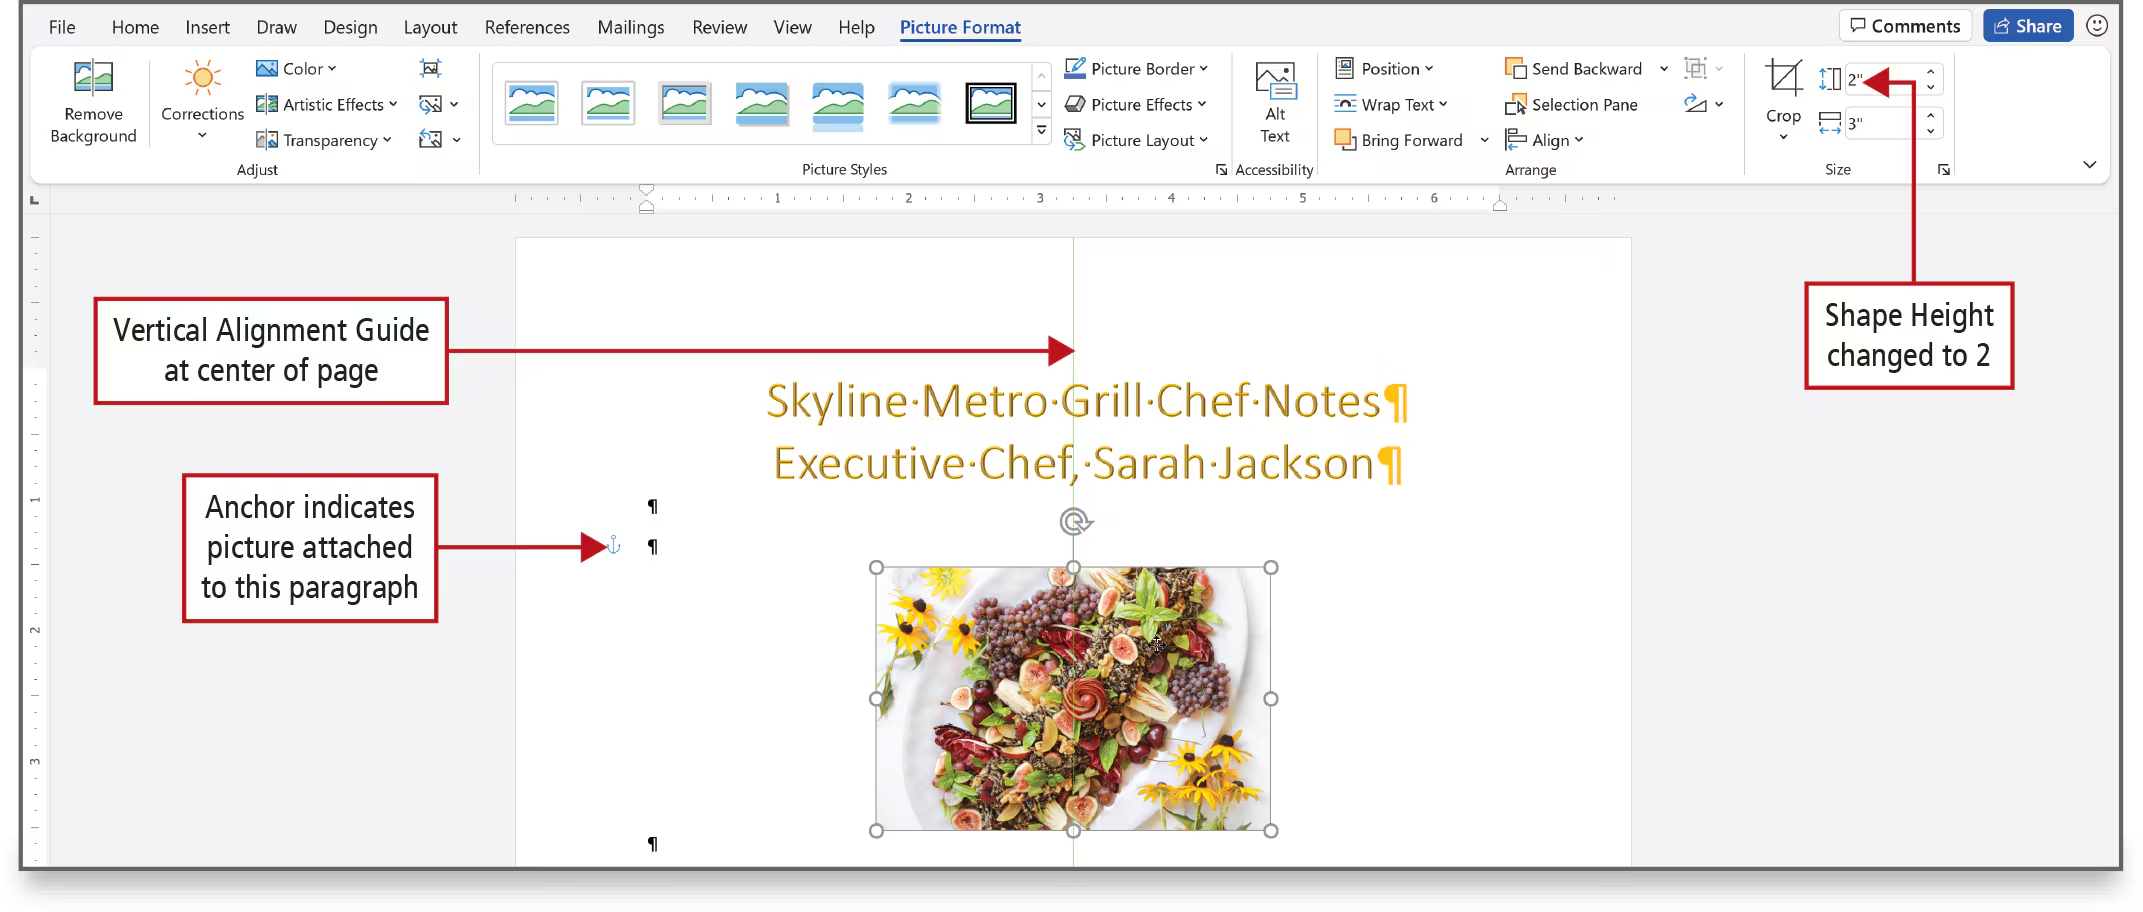Screen dimensions: 2143x912
Task: Click the Share button
Action: [2028, 26]
